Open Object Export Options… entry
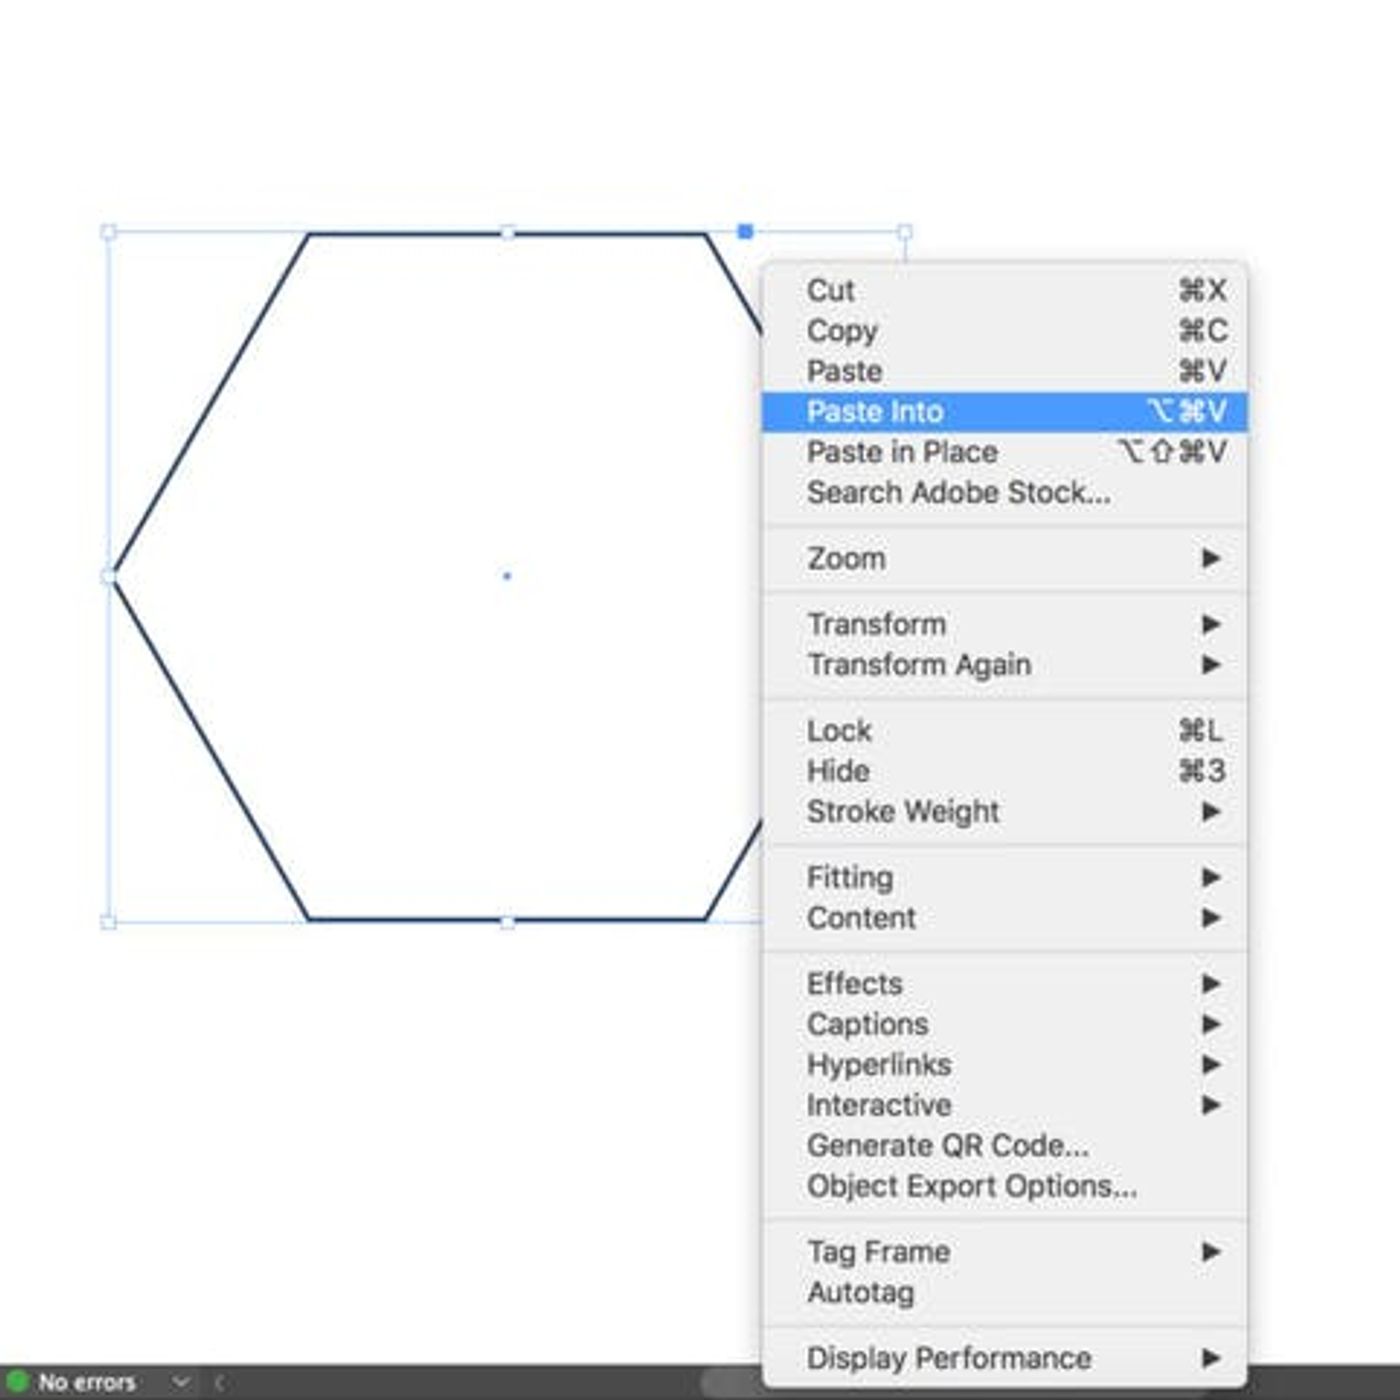This screenshot has height=1400, width=1400. pos(1004,1186)
